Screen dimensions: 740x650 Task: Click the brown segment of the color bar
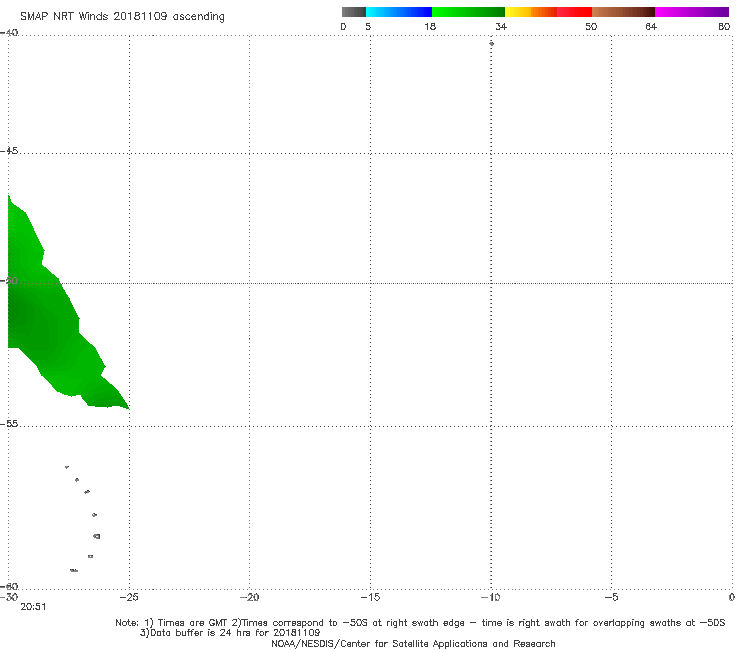click(623, 12)
